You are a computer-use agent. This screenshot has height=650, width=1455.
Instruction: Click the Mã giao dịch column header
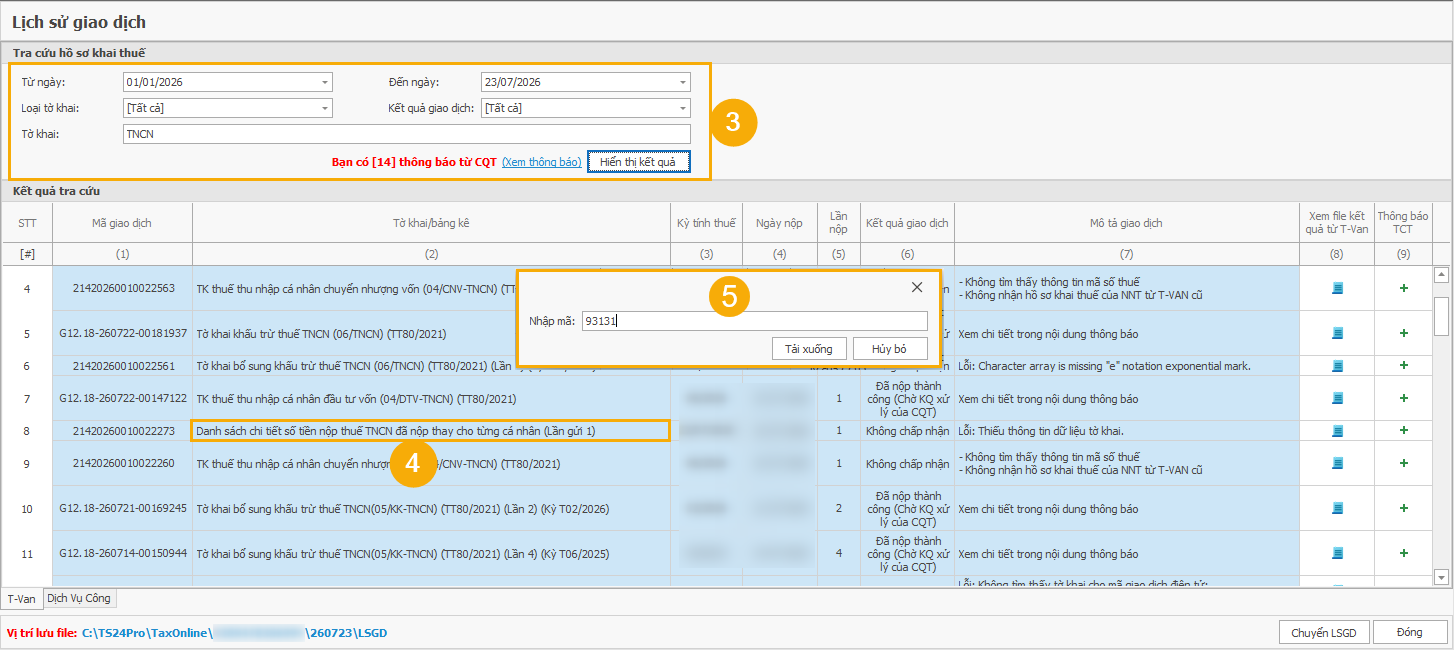pyautogui.click(x=122, y=223)
